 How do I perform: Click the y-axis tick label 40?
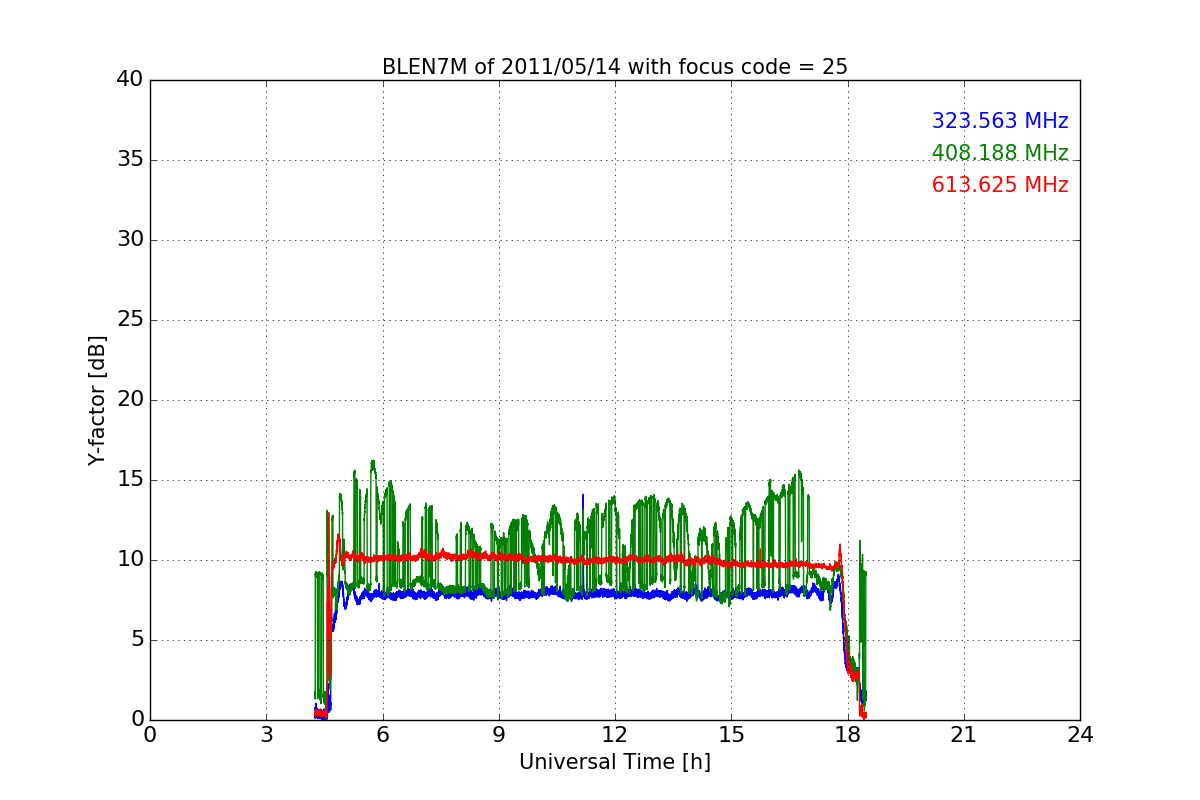pos(129,80)
